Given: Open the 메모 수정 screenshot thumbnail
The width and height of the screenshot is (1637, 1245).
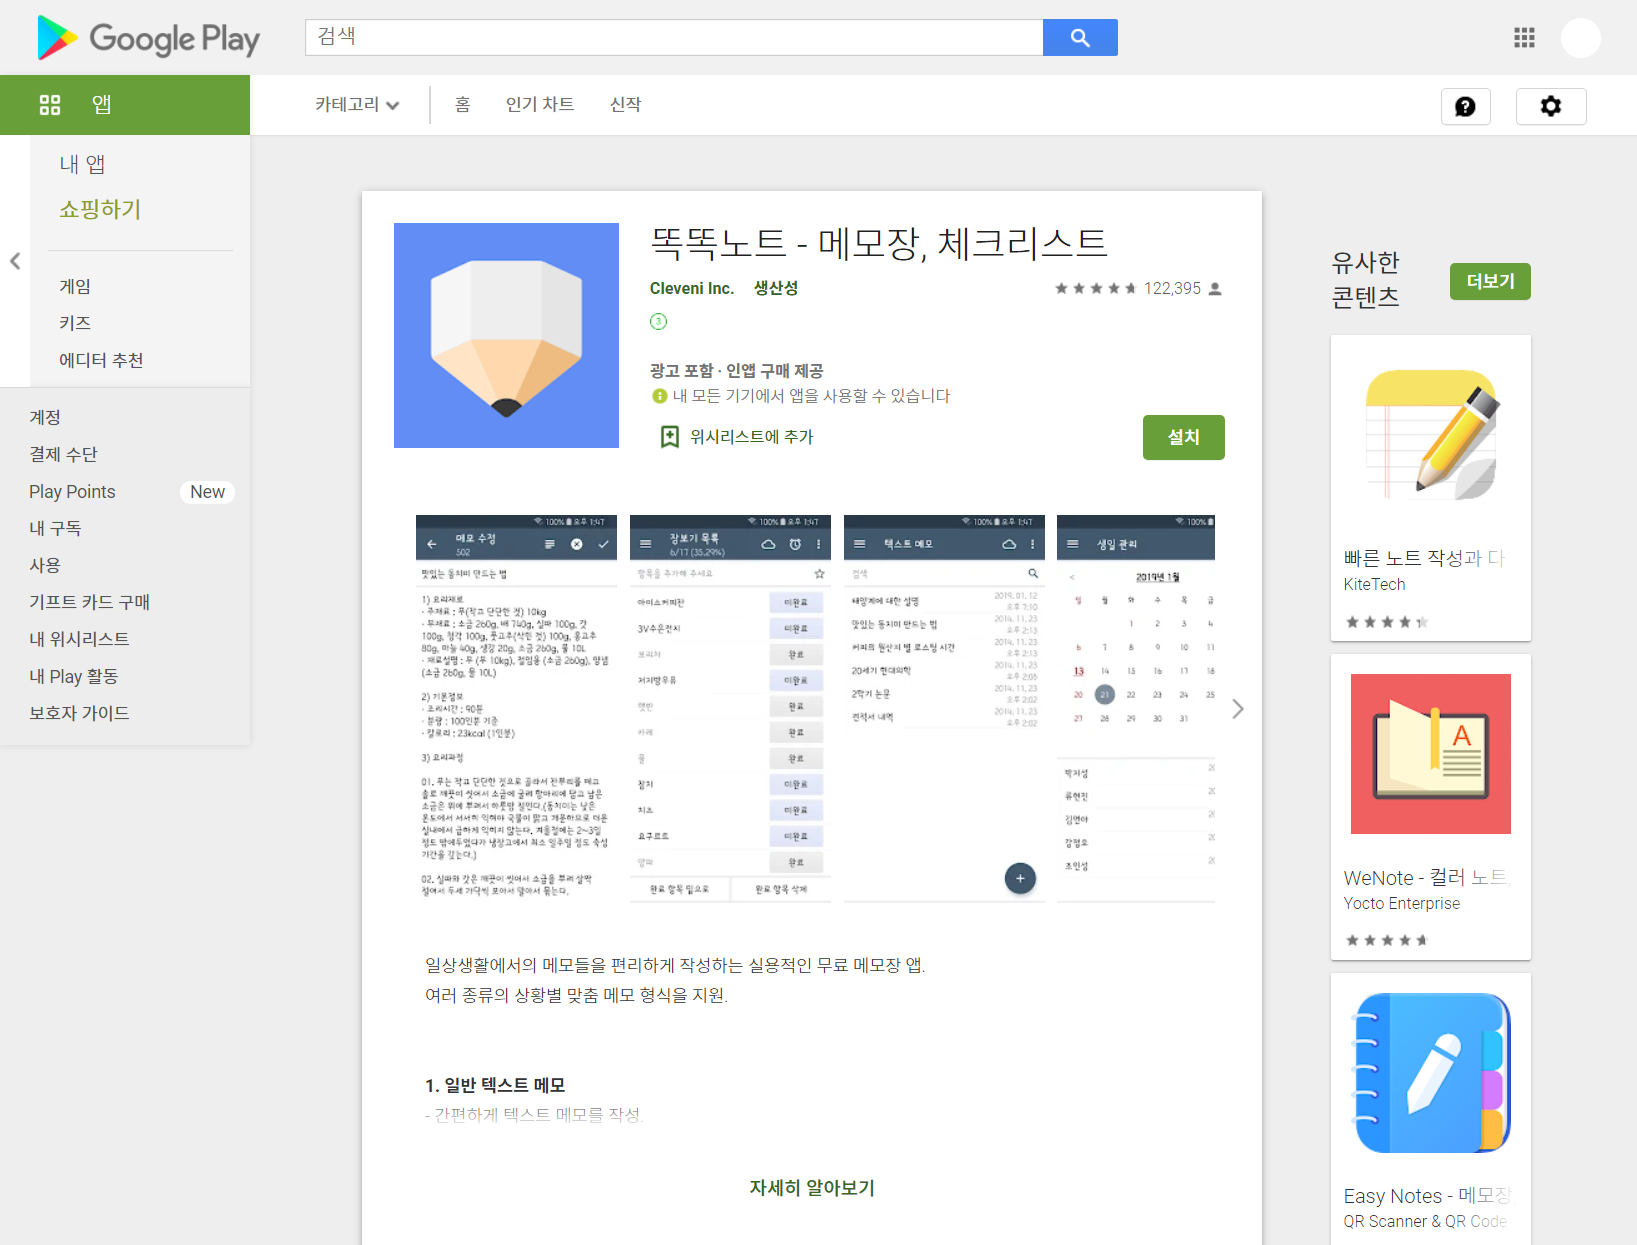Looking at the screenshot, I should click(x=516, y=709).
